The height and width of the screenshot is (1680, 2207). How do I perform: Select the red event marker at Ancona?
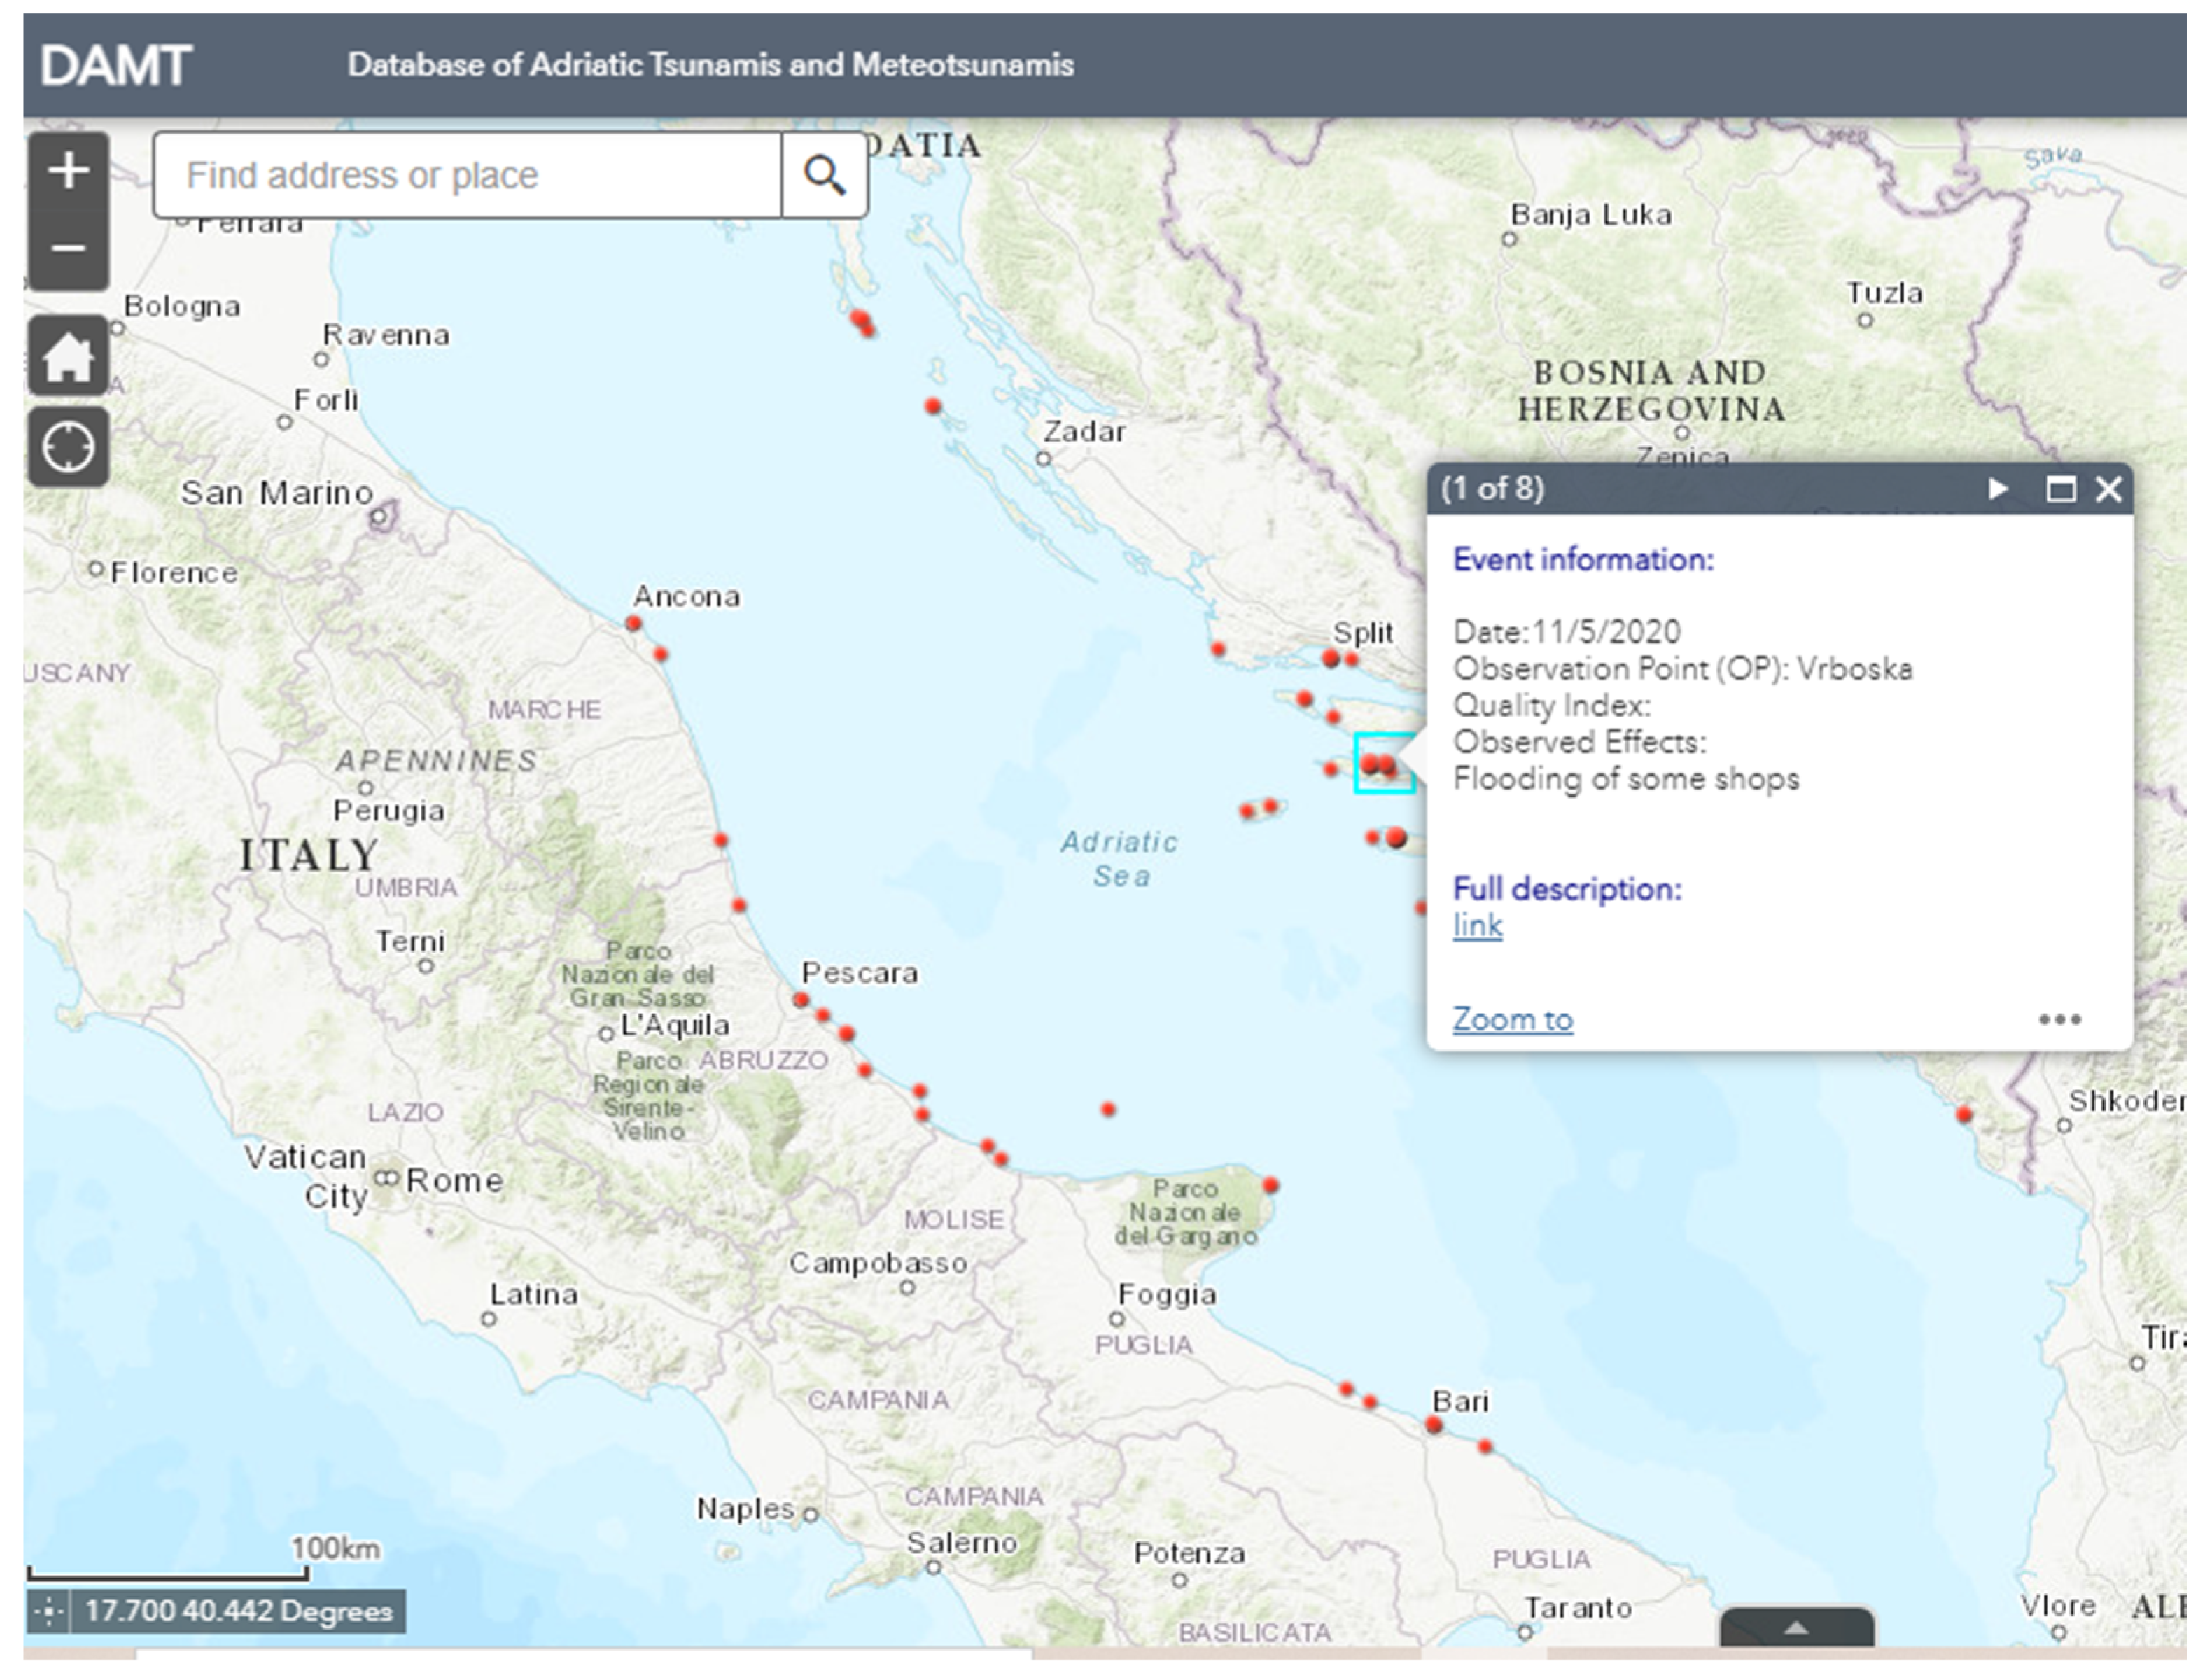click(633, 624)
